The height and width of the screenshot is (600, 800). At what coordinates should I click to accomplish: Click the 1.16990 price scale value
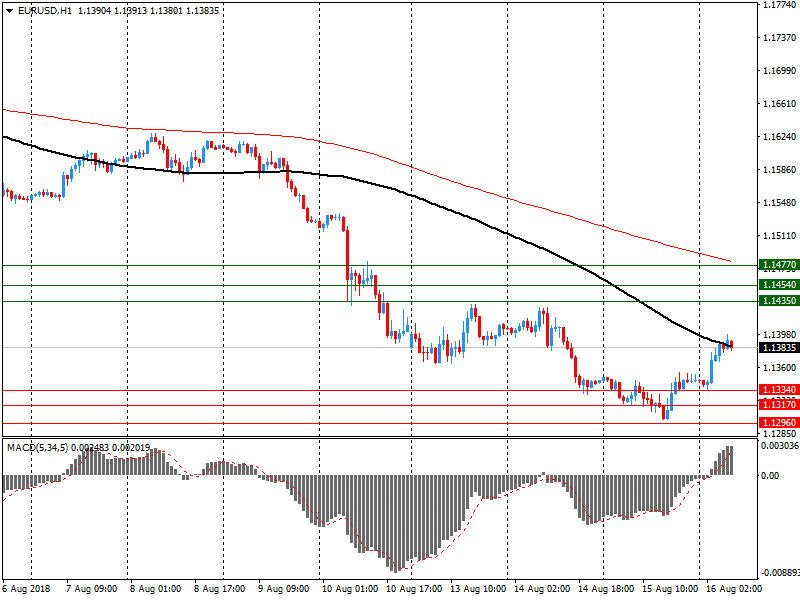coord(780,71)
